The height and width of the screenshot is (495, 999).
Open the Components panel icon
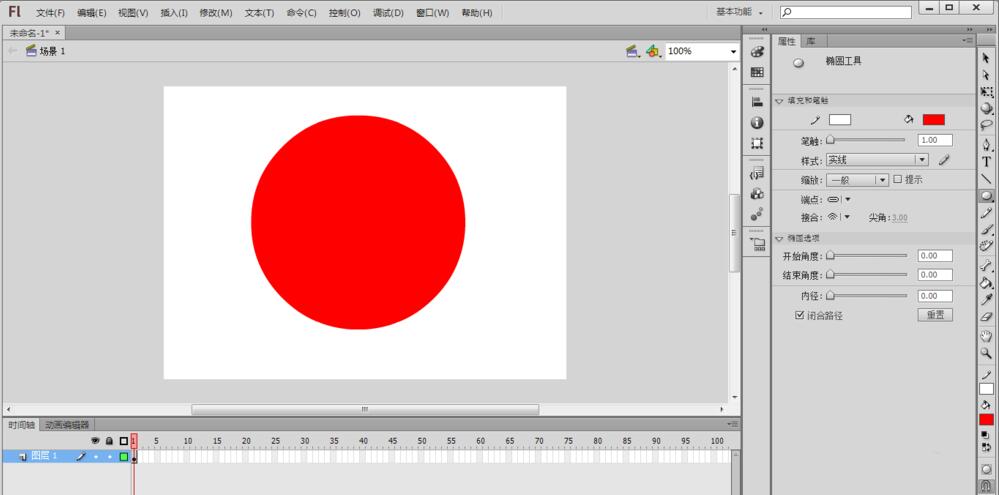pyautogui.click(x=757, y=194)
